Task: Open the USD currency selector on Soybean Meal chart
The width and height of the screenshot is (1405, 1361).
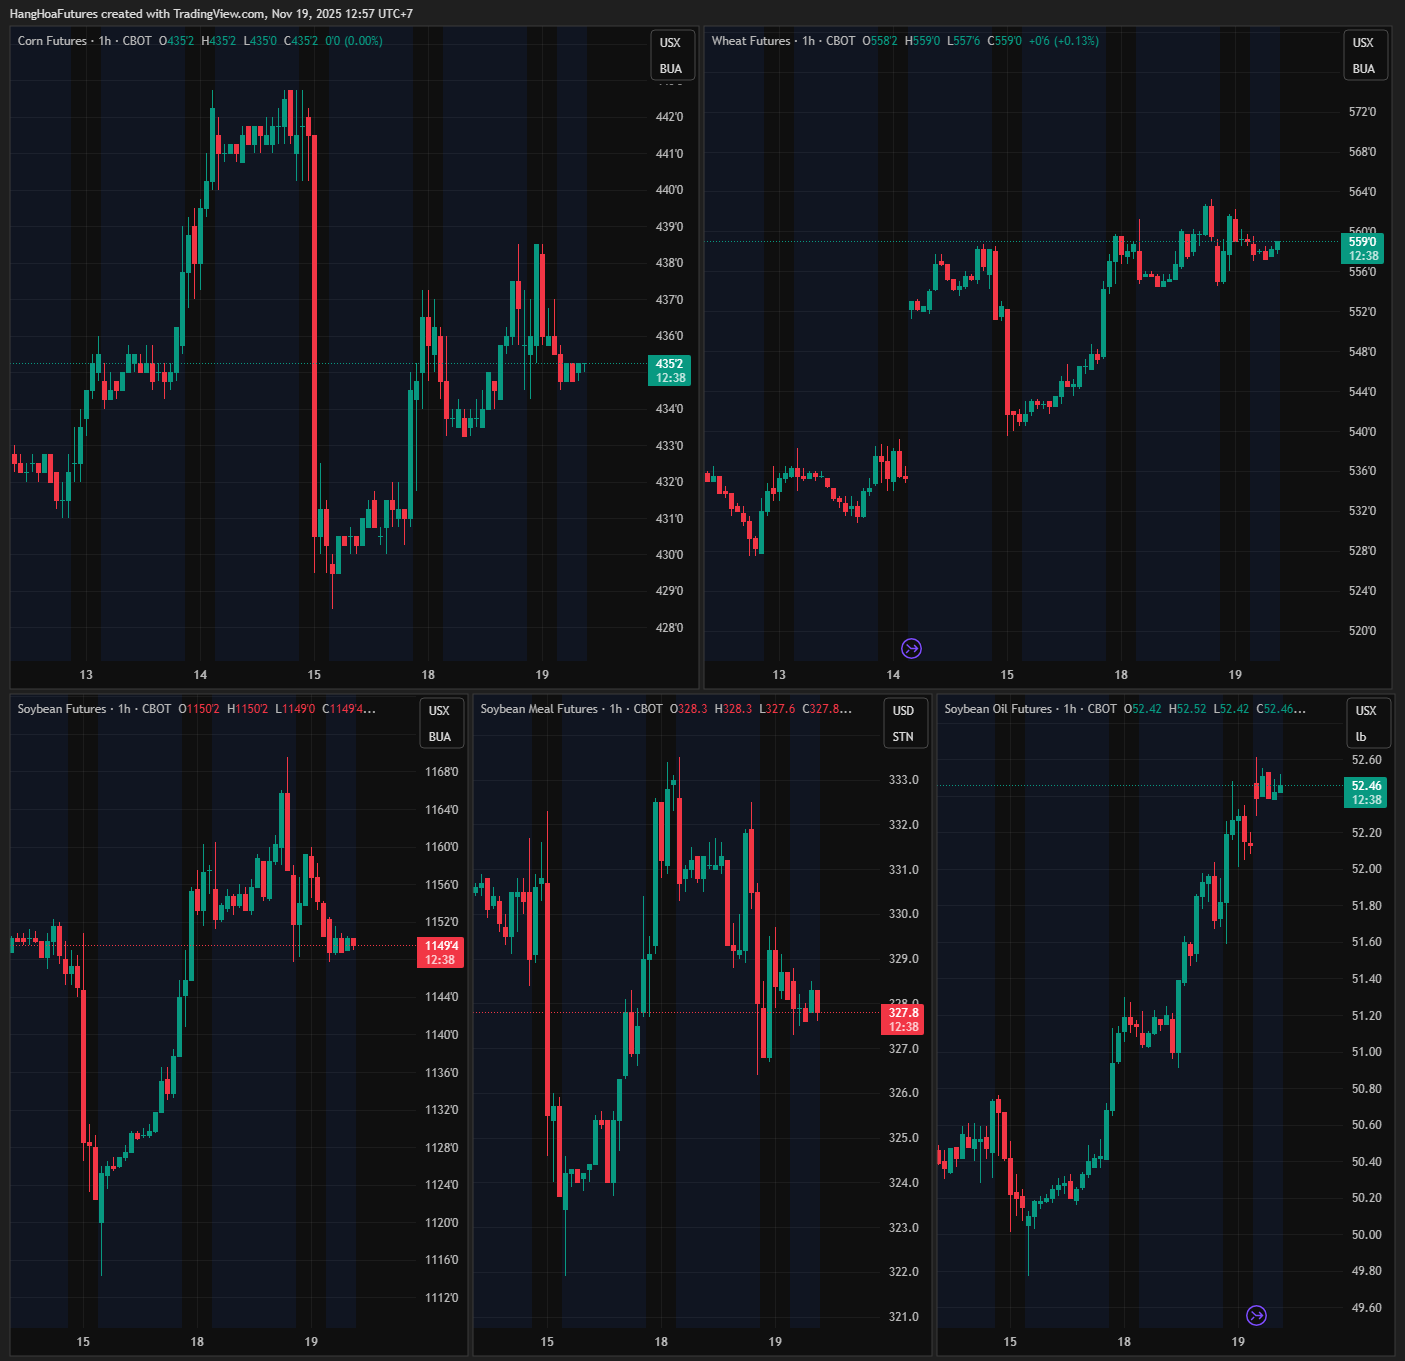Action: 903,711
